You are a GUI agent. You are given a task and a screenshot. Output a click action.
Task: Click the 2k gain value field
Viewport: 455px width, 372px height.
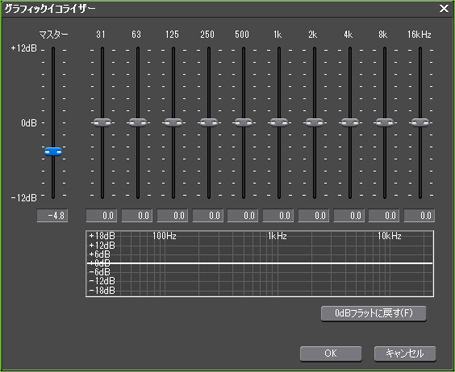click(x=314, y=216)
